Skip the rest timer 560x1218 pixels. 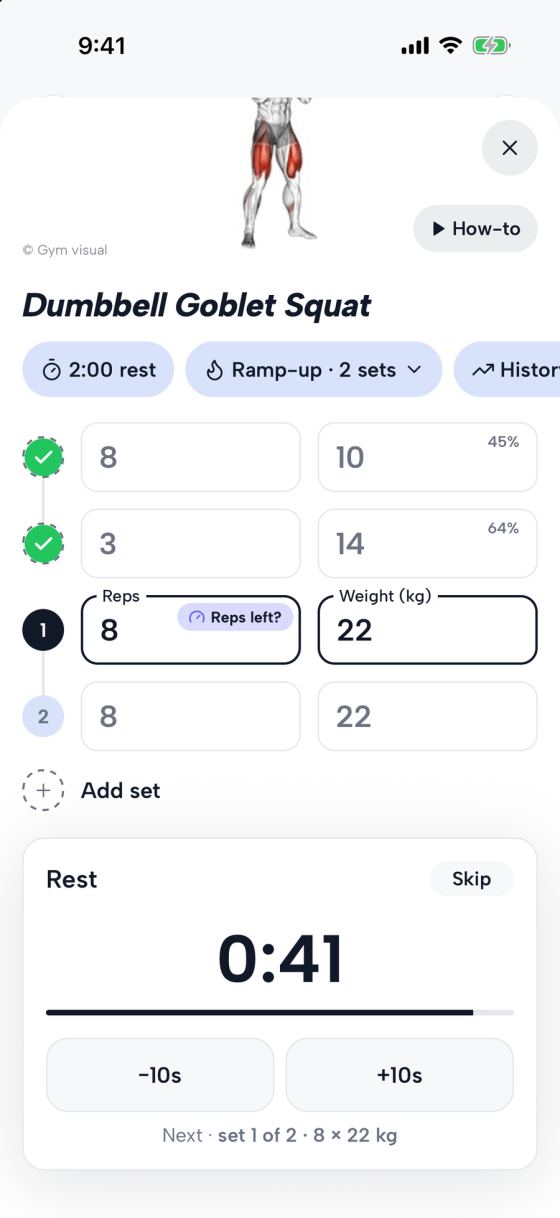tap(471, 879)
